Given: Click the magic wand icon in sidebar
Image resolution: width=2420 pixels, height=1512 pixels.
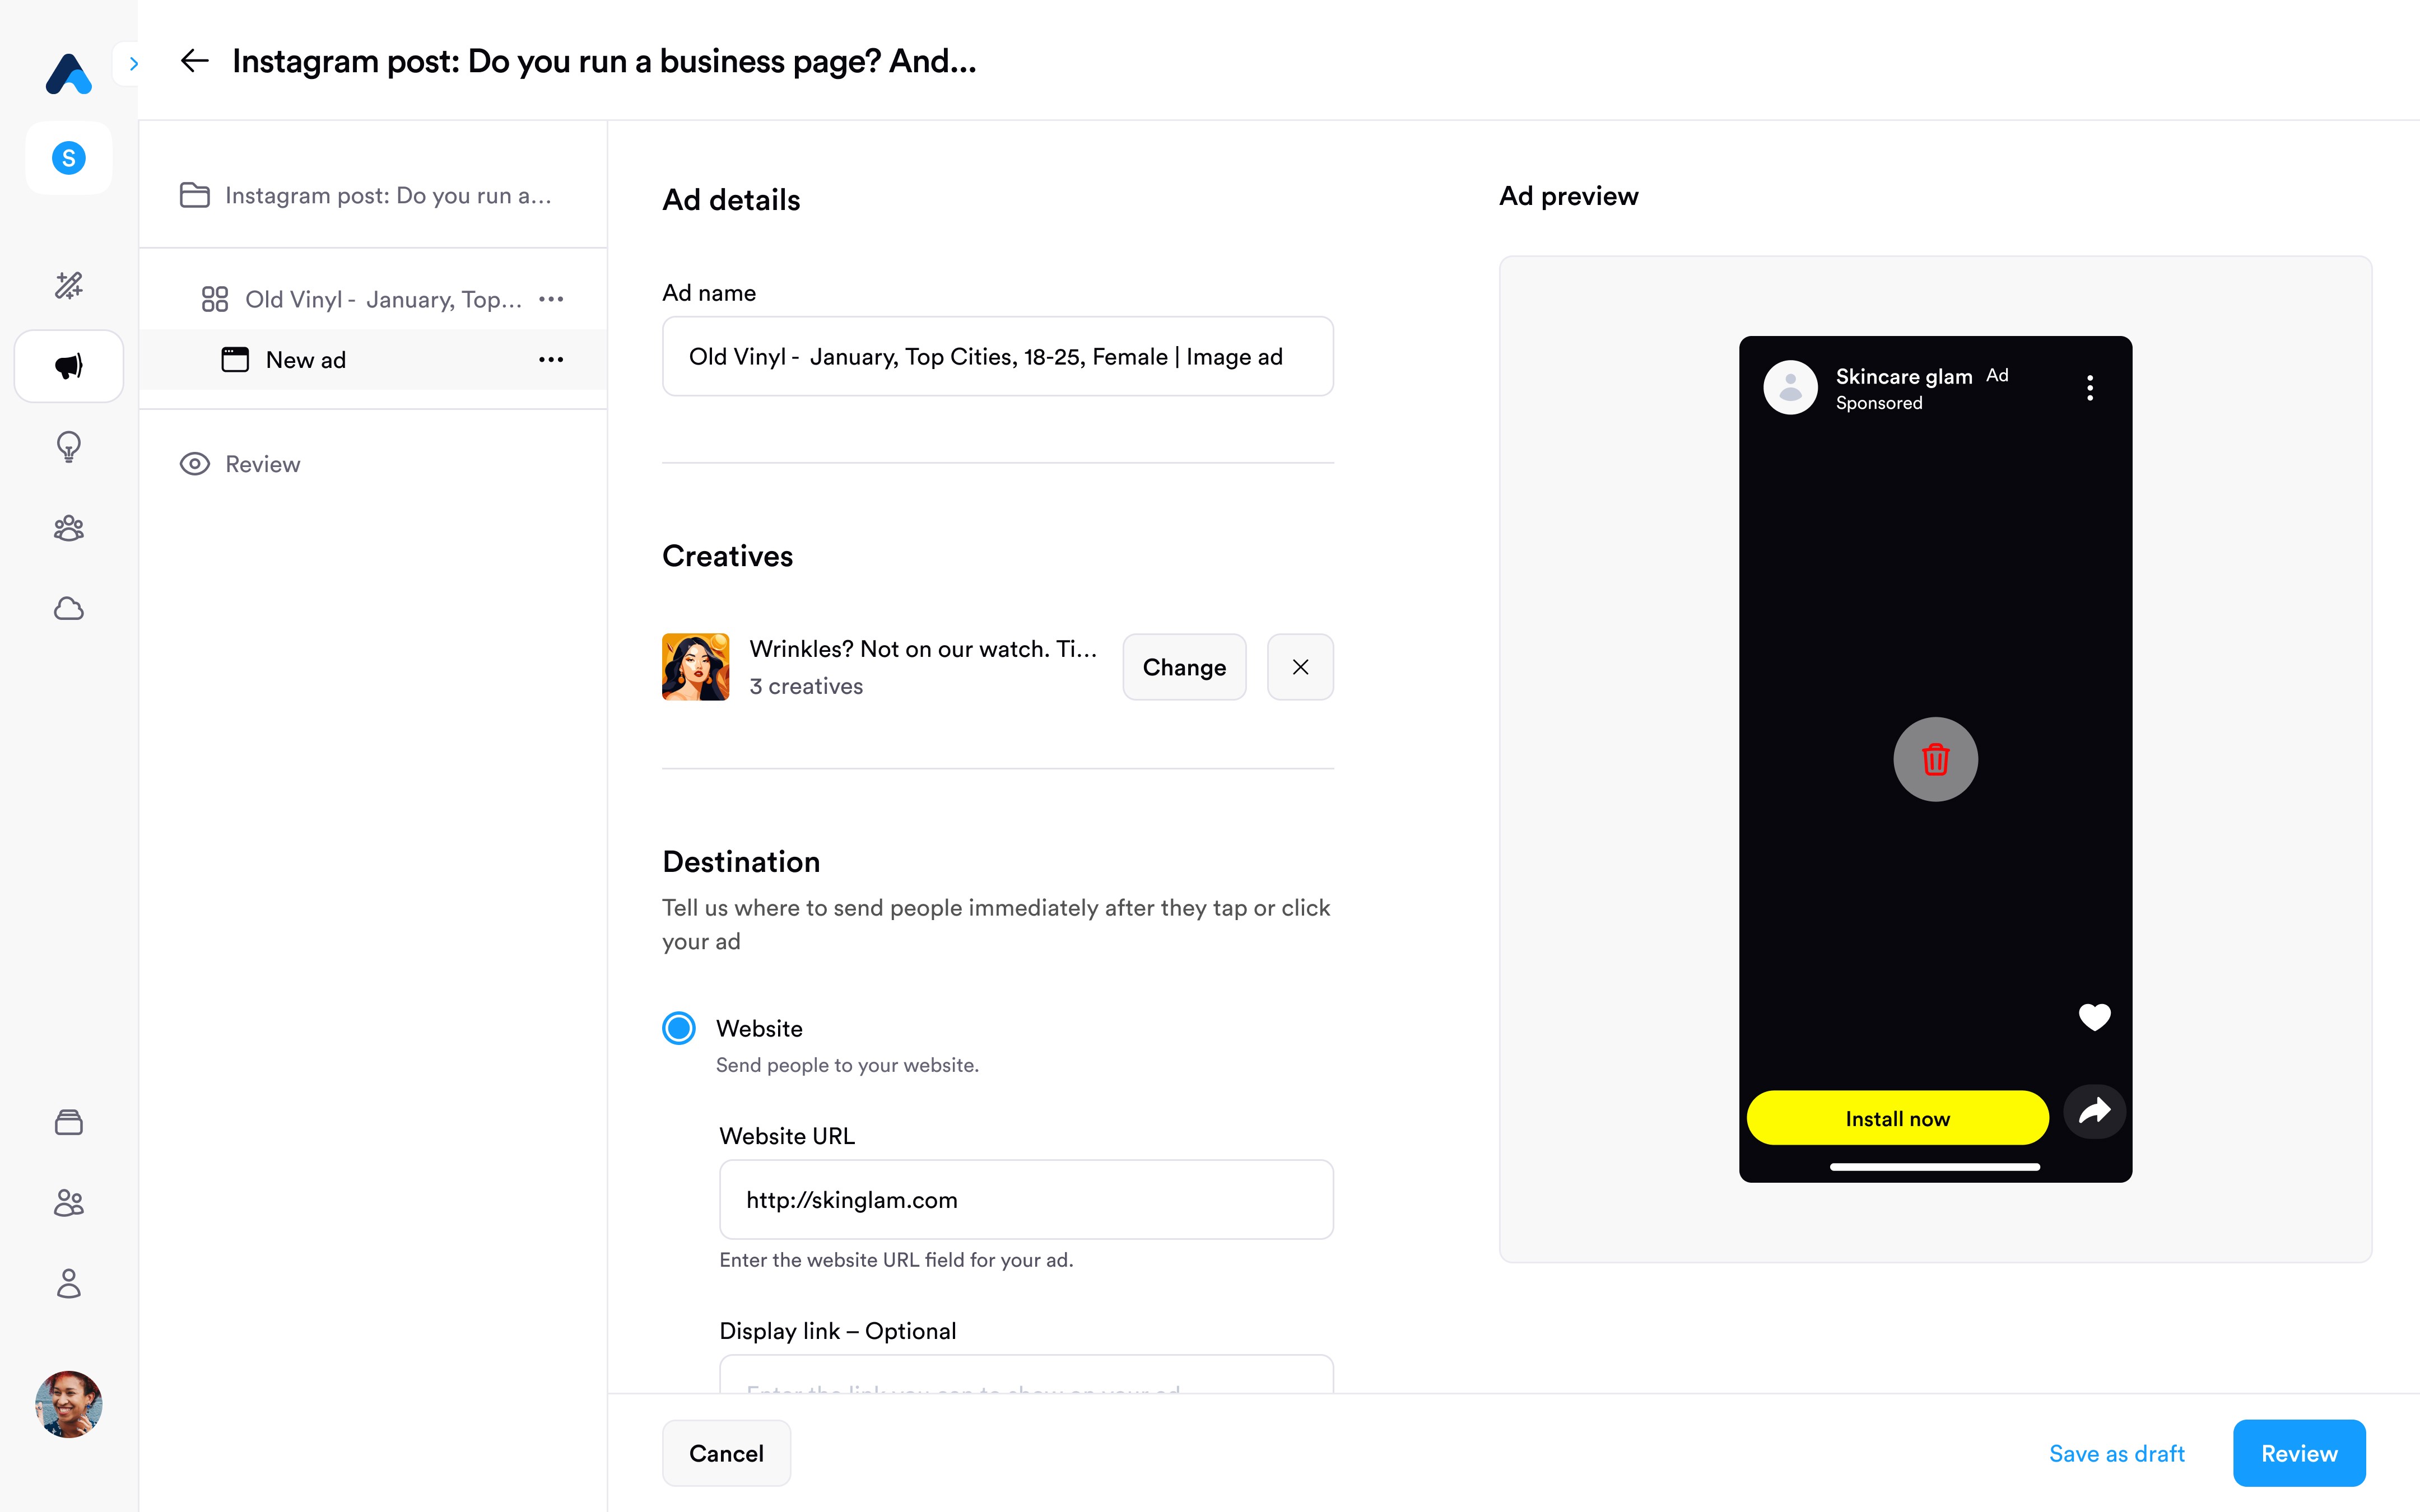Looking at the screenshot, I should 68,286.
